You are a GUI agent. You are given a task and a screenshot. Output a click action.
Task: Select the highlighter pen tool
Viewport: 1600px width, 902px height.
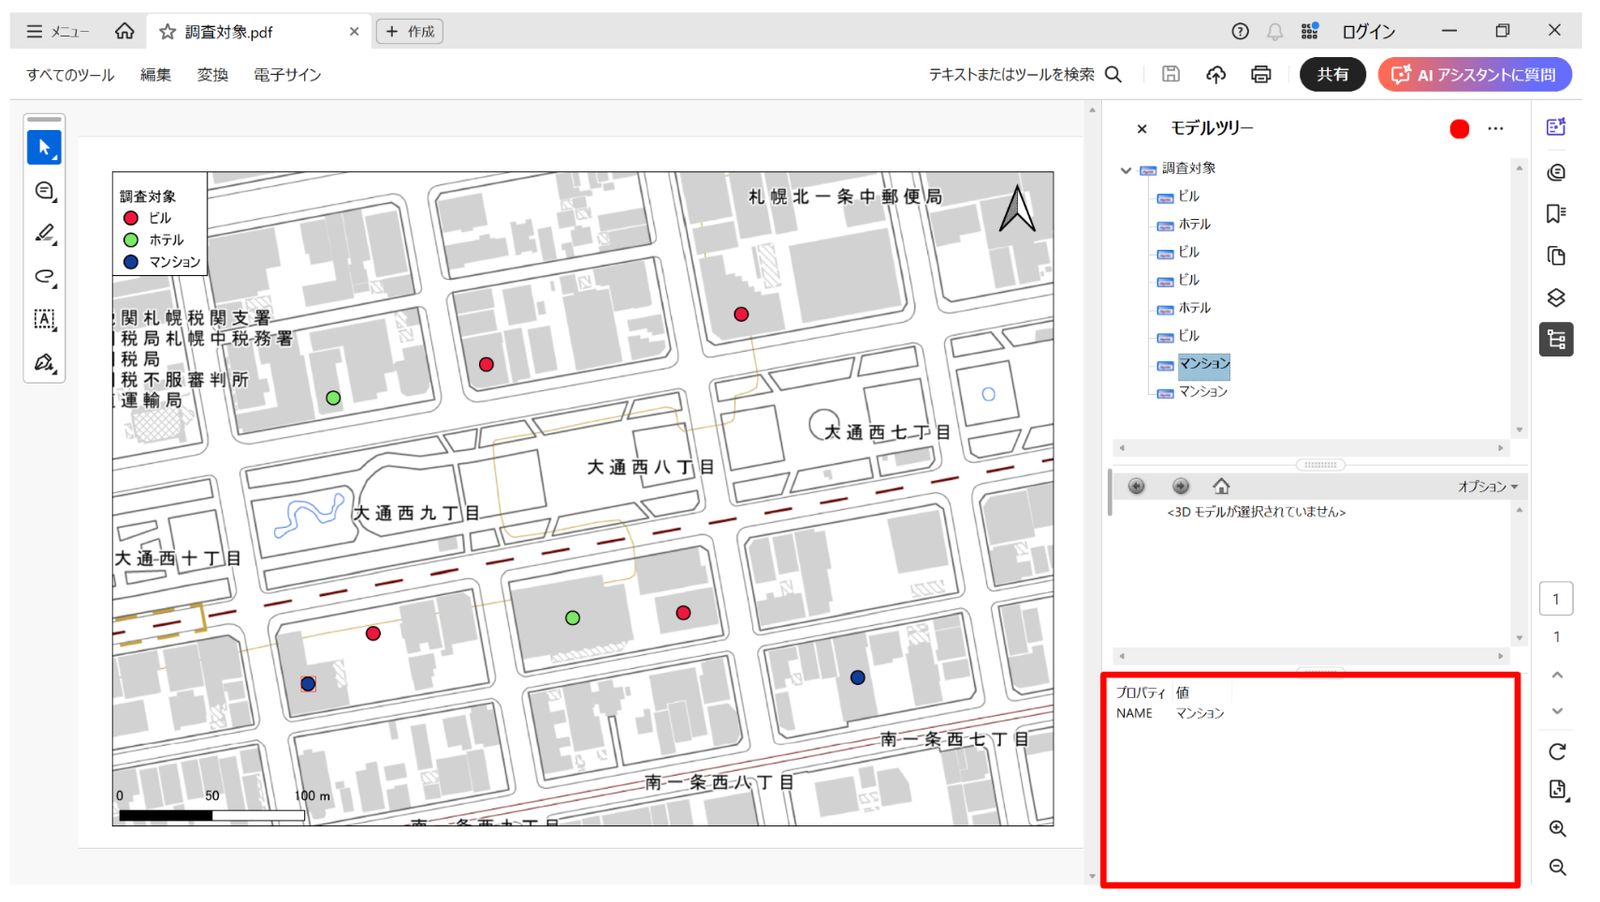[44, 234]
